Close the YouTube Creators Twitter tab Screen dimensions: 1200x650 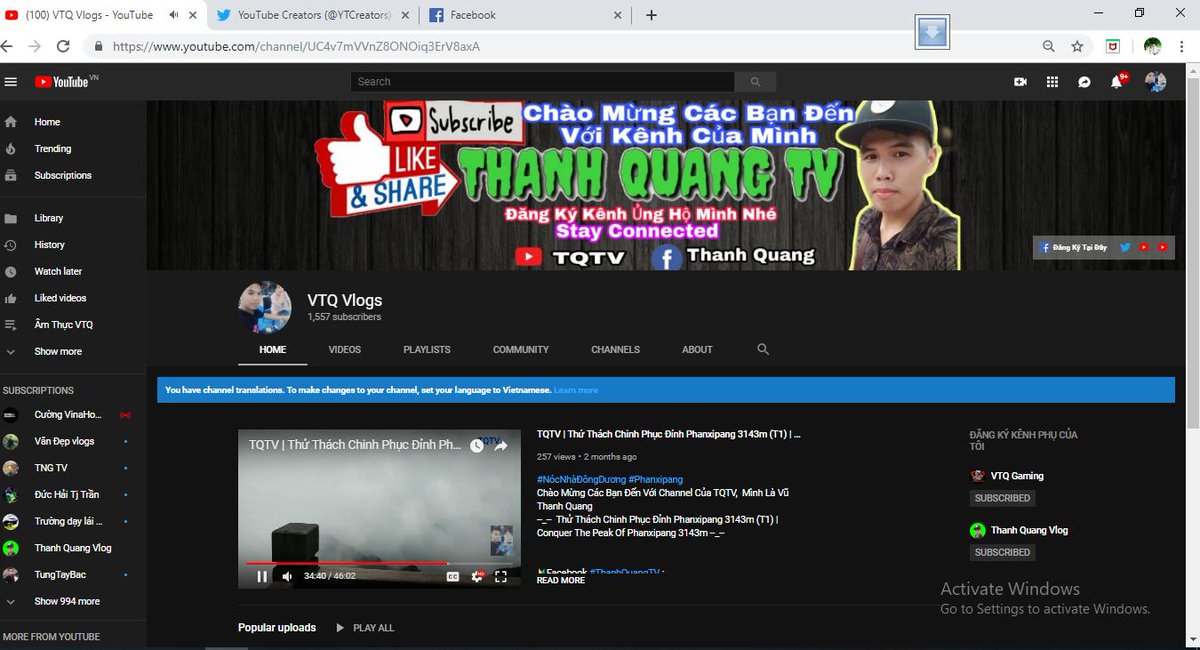tap(405, 15)
